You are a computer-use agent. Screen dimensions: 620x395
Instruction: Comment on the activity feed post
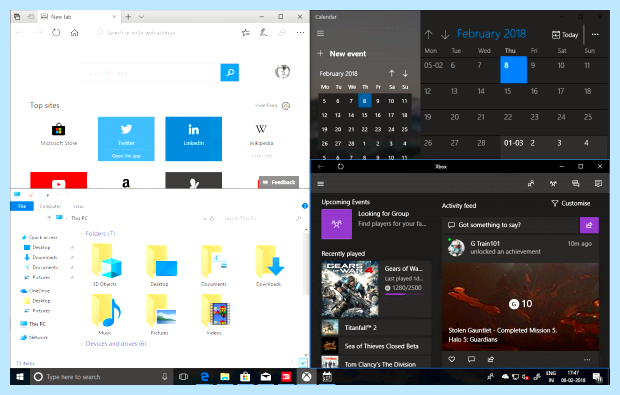(471, 359)
